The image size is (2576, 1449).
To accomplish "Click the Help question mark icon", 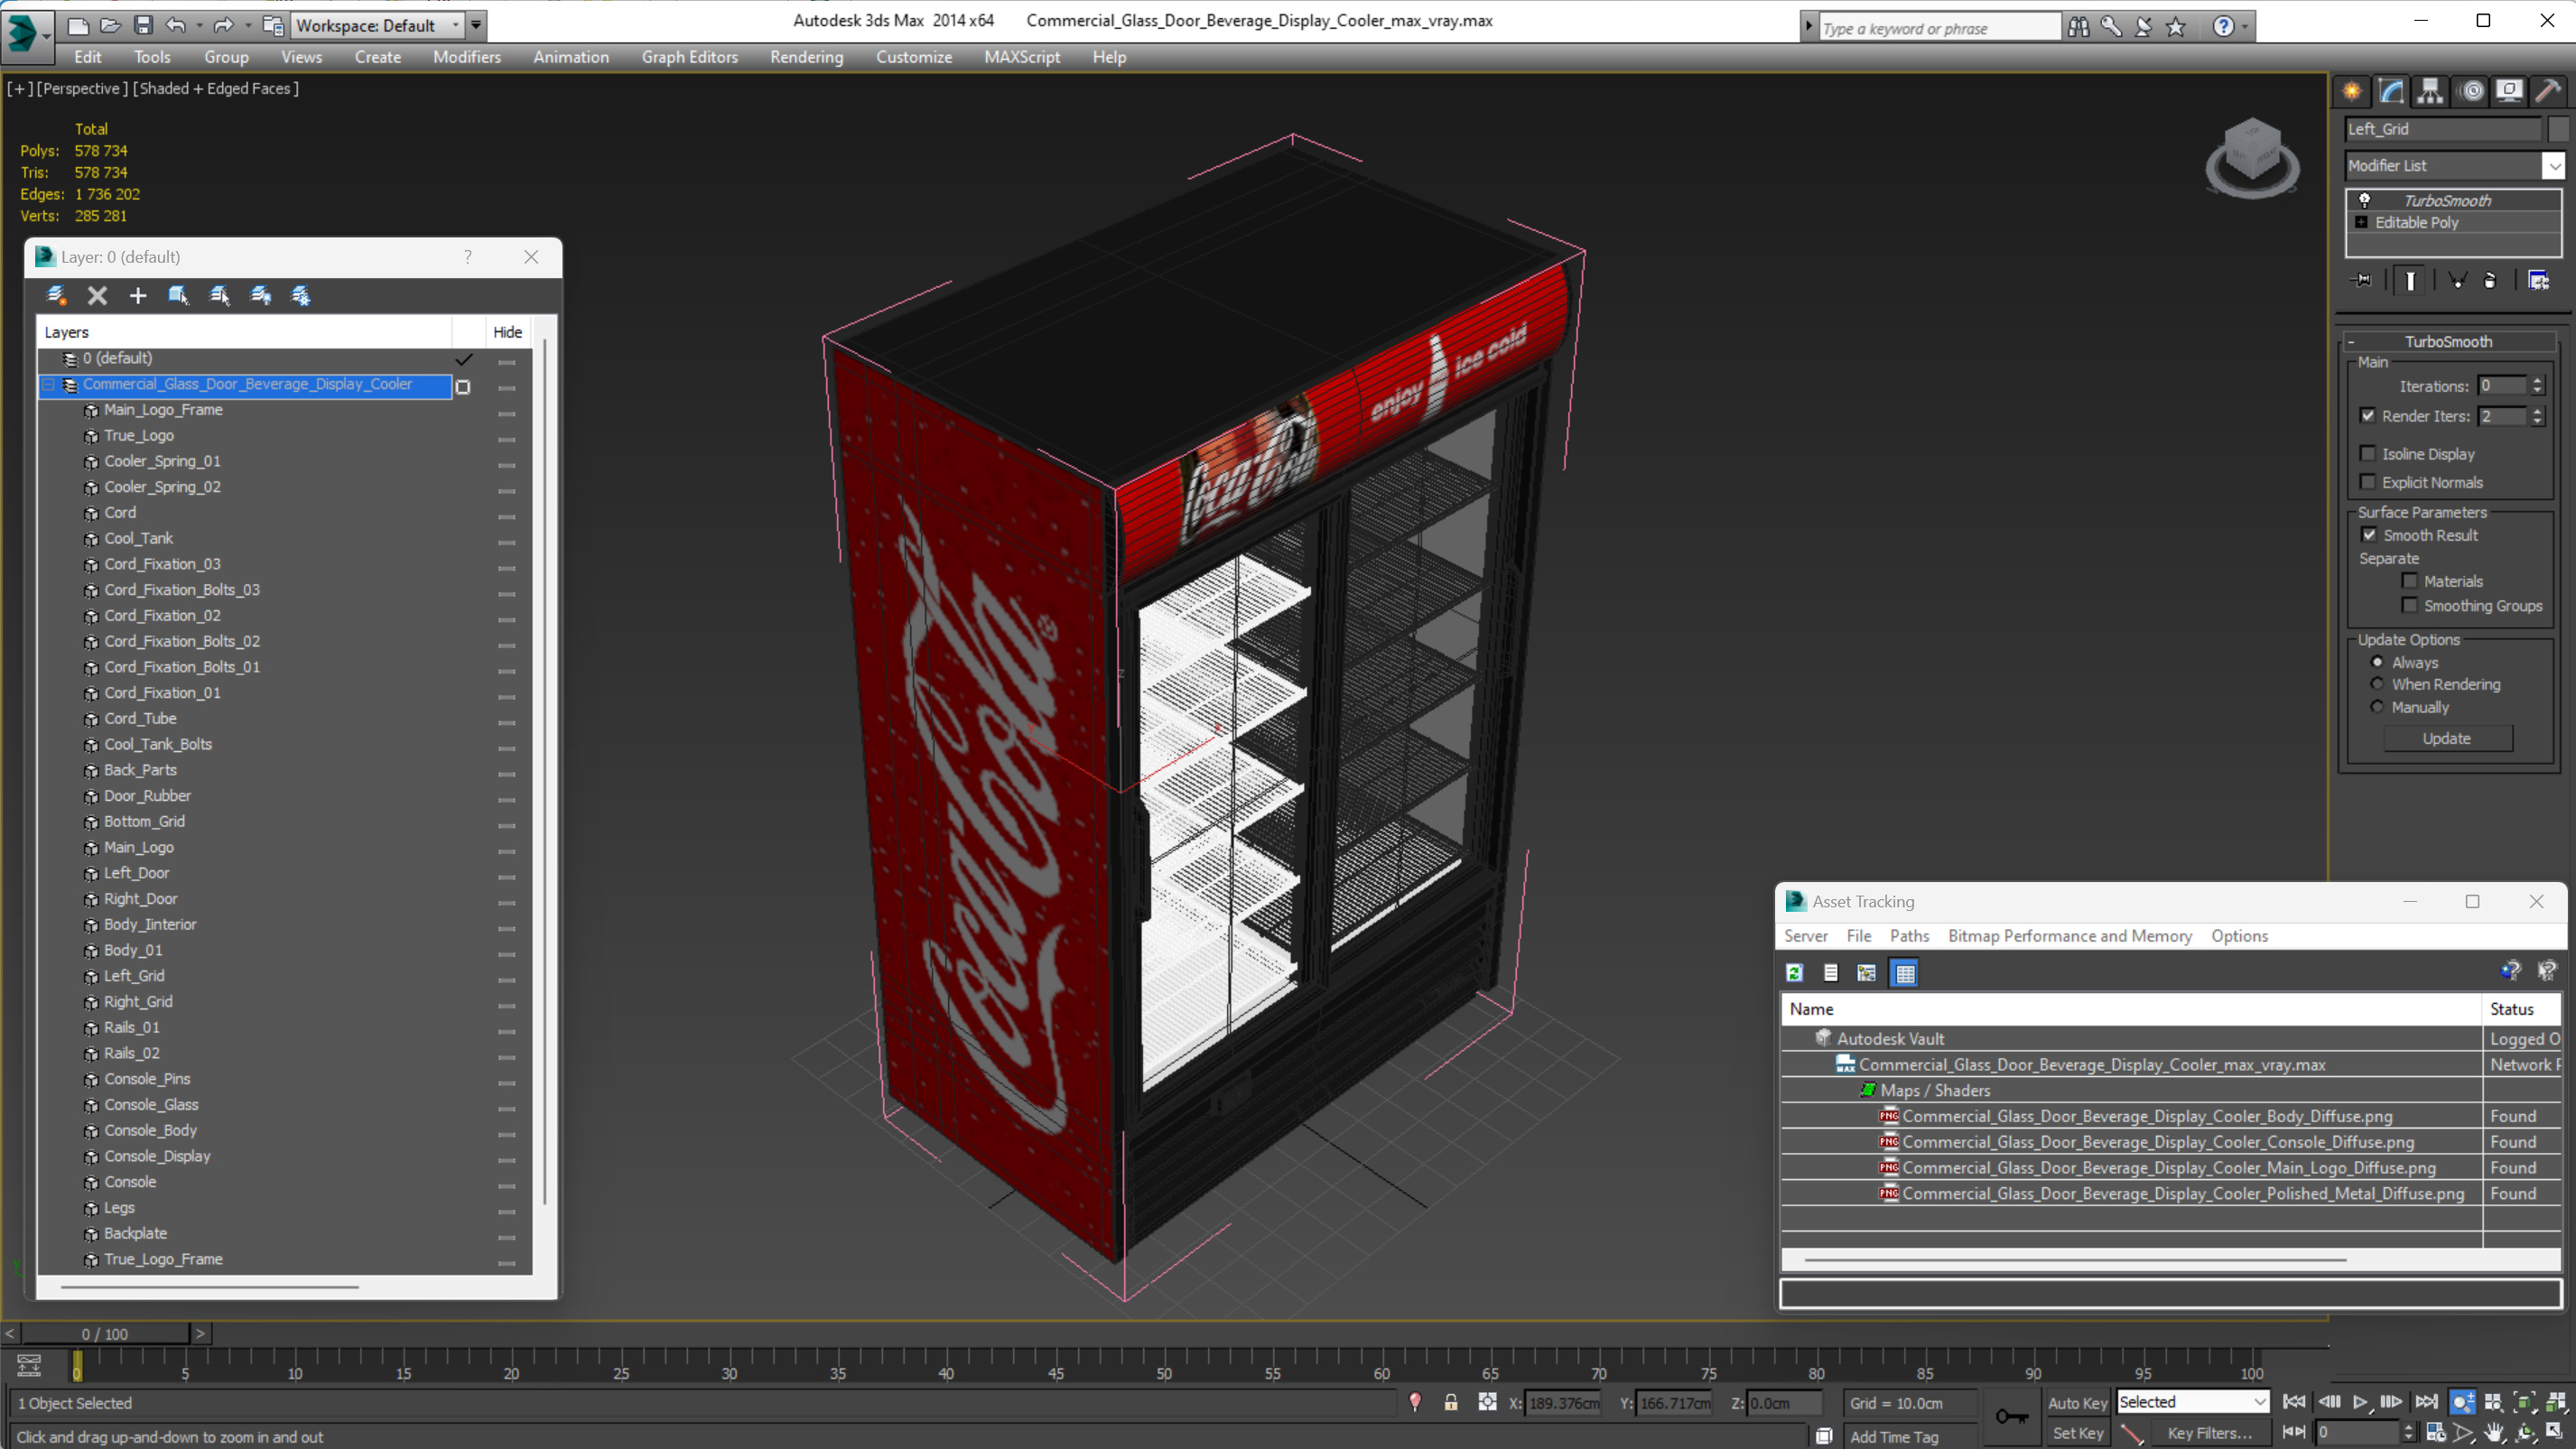I will [x=2222, y=27].
